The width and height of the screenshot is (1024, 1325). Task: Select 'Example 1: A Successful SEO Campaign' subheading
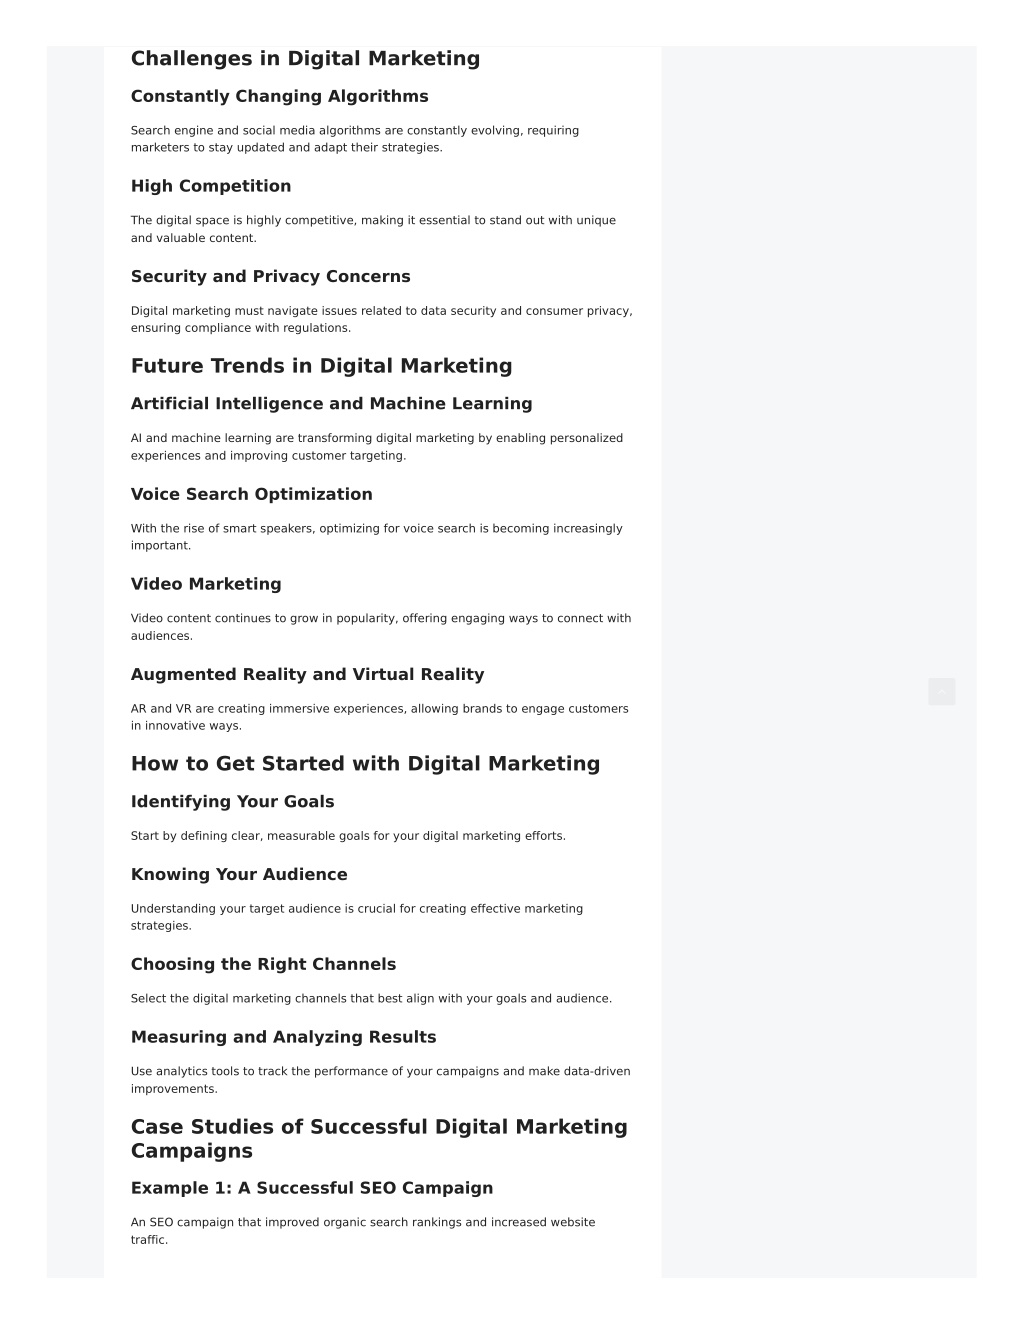[x=312, y=1188]
